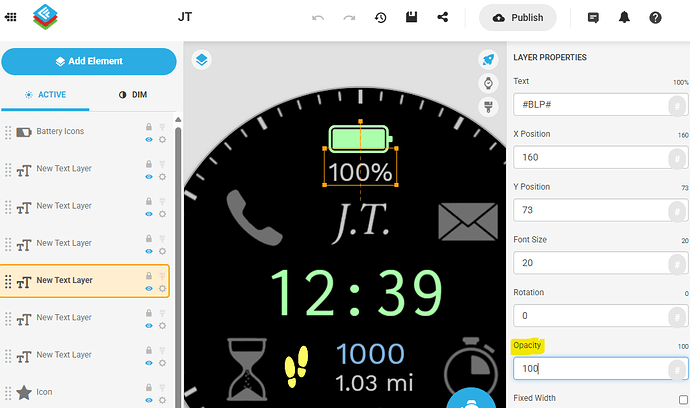Image resolution: width=690 pixels, height=408 pixels.
Task: Open the share options
Action: coord(442,17)
